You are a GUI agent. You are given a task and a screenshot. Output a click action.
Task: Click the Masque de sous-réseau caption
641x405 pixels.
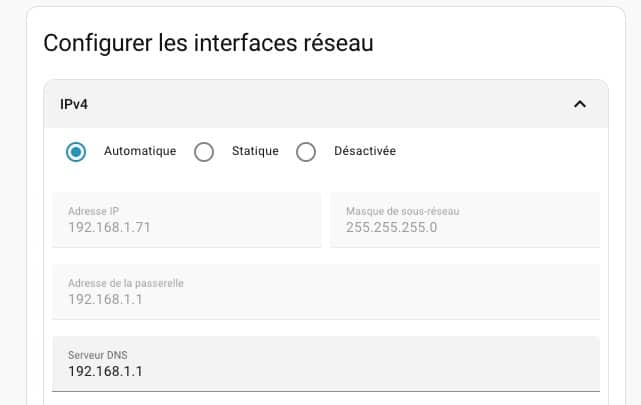[402, 211]
